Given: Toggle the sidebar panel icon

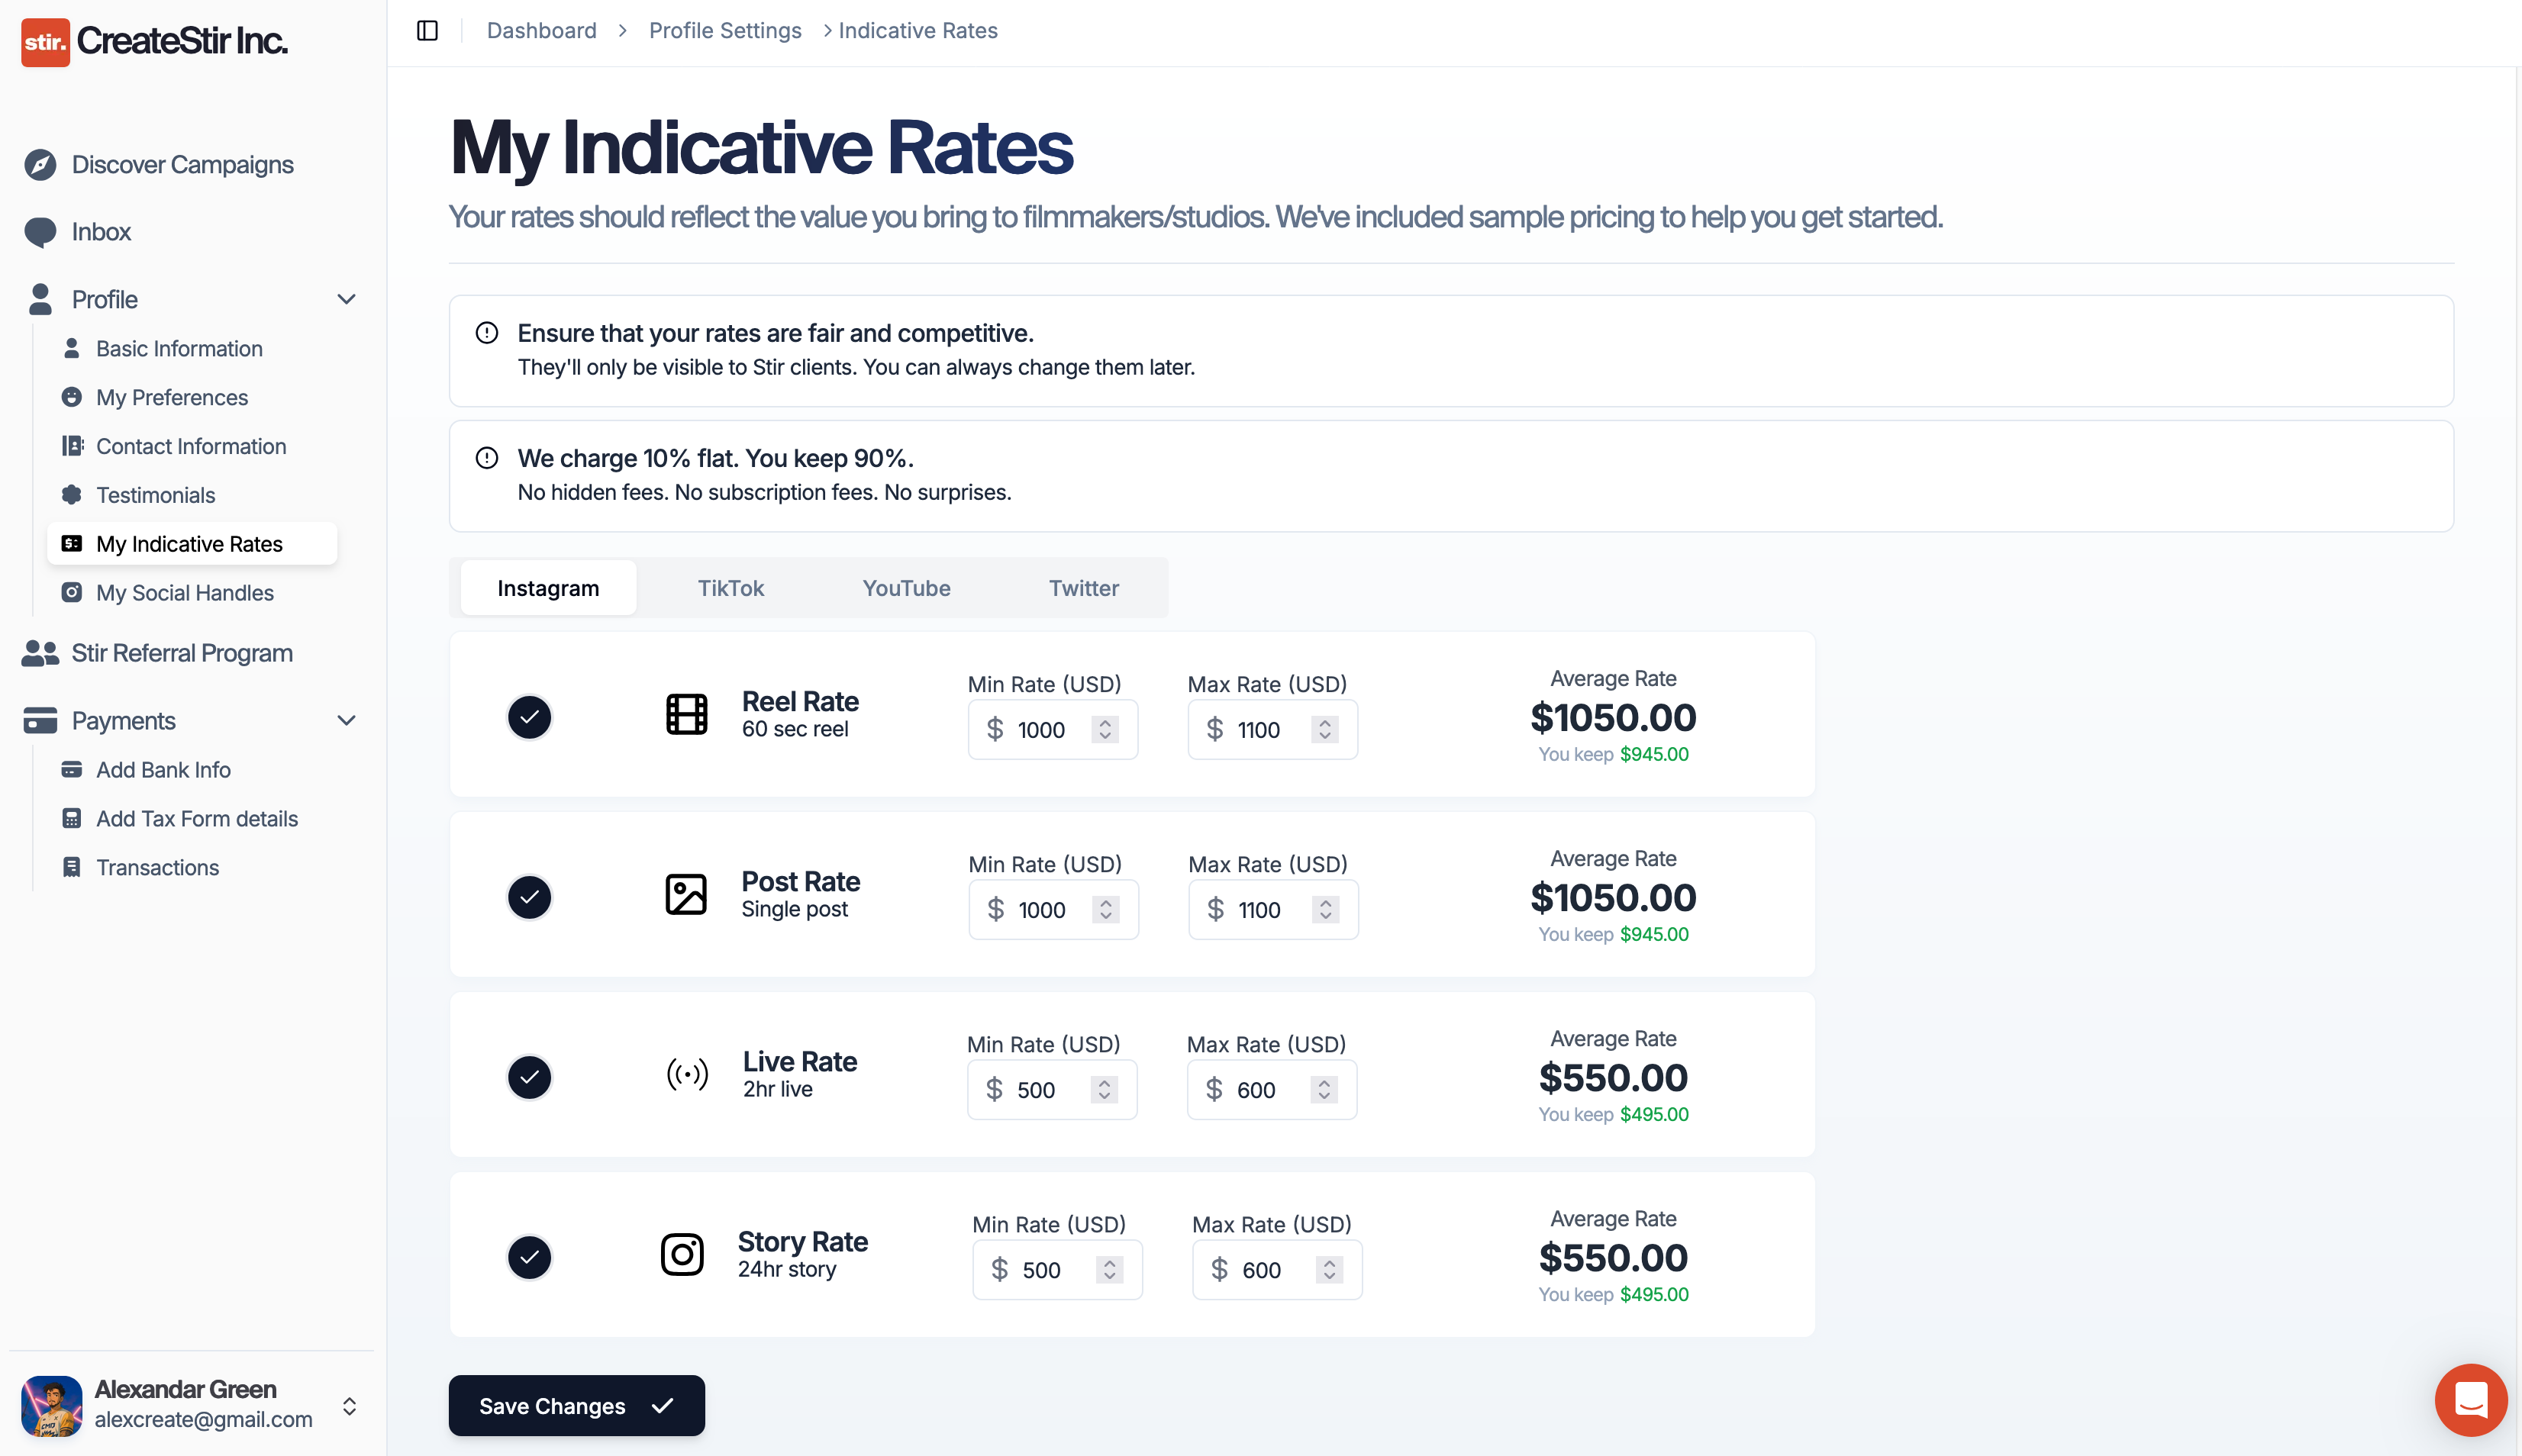Looking at the screenshot, I should [427, 31].
